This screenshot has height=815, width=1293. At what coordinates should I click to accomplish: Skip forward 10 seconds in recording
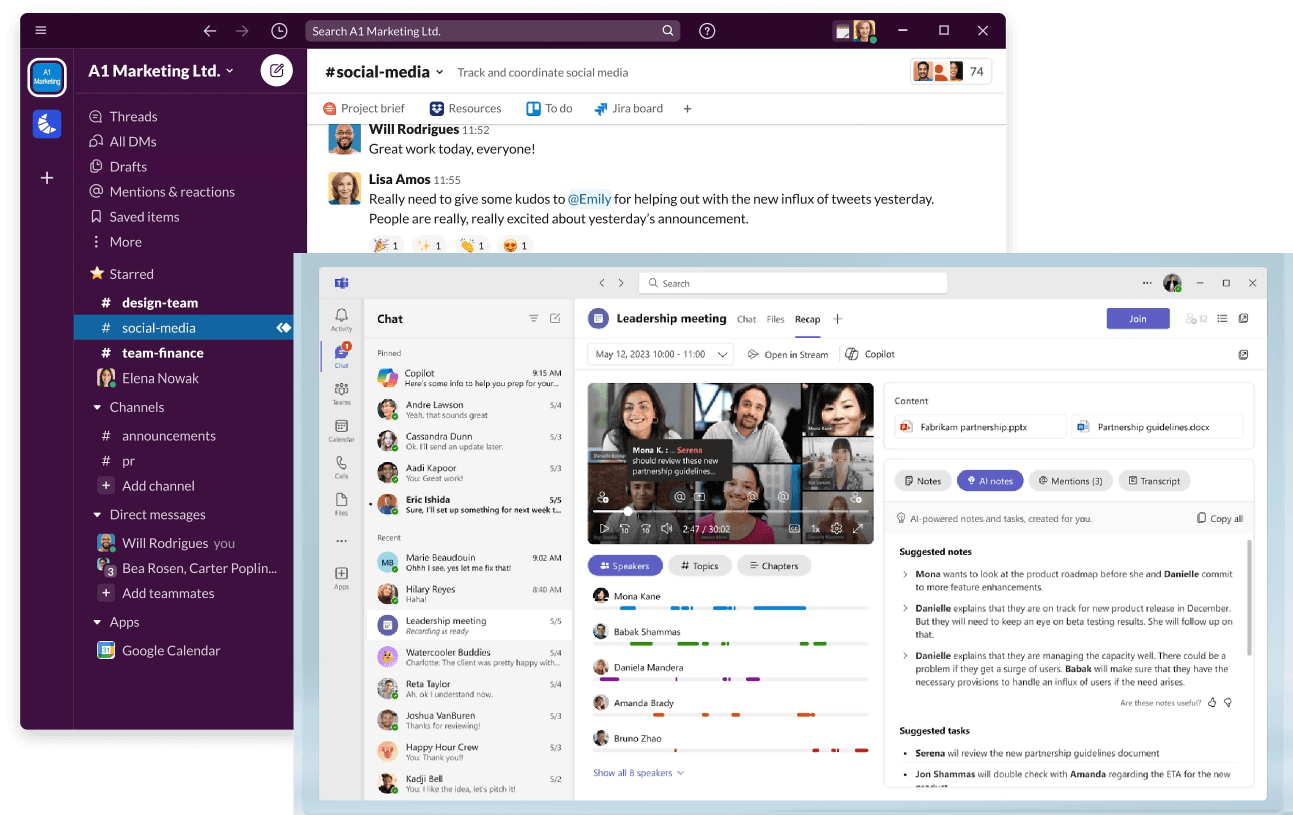pyautogui.click(x=646, y=529)
